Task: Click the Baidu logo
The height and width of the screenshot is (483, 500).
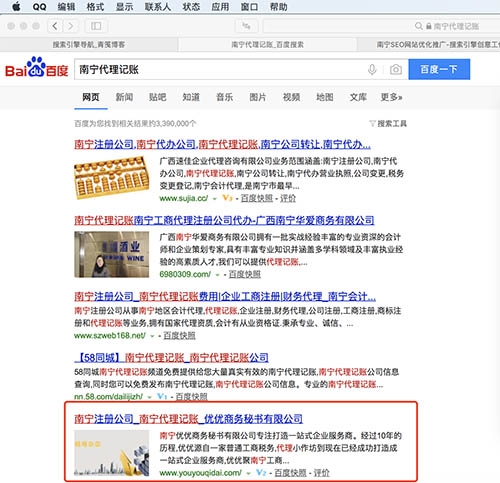Action: click(x=37, y=67)
